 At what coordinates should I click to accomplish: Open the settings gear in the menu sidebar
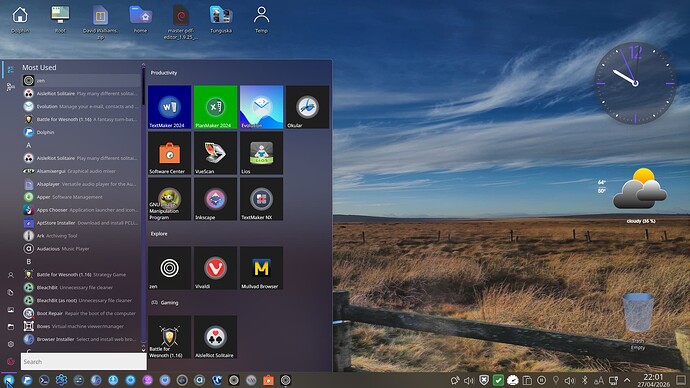click(11, 344)
